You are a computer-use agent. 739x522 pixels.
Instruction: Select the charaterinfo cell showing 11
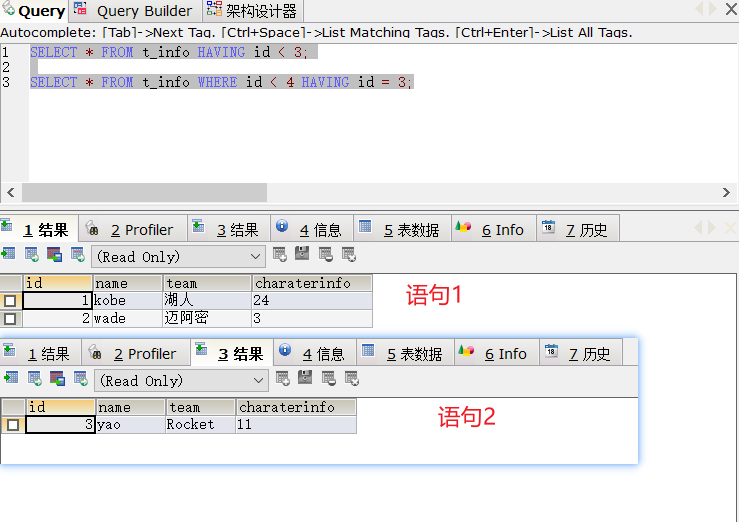coord(296,424)
